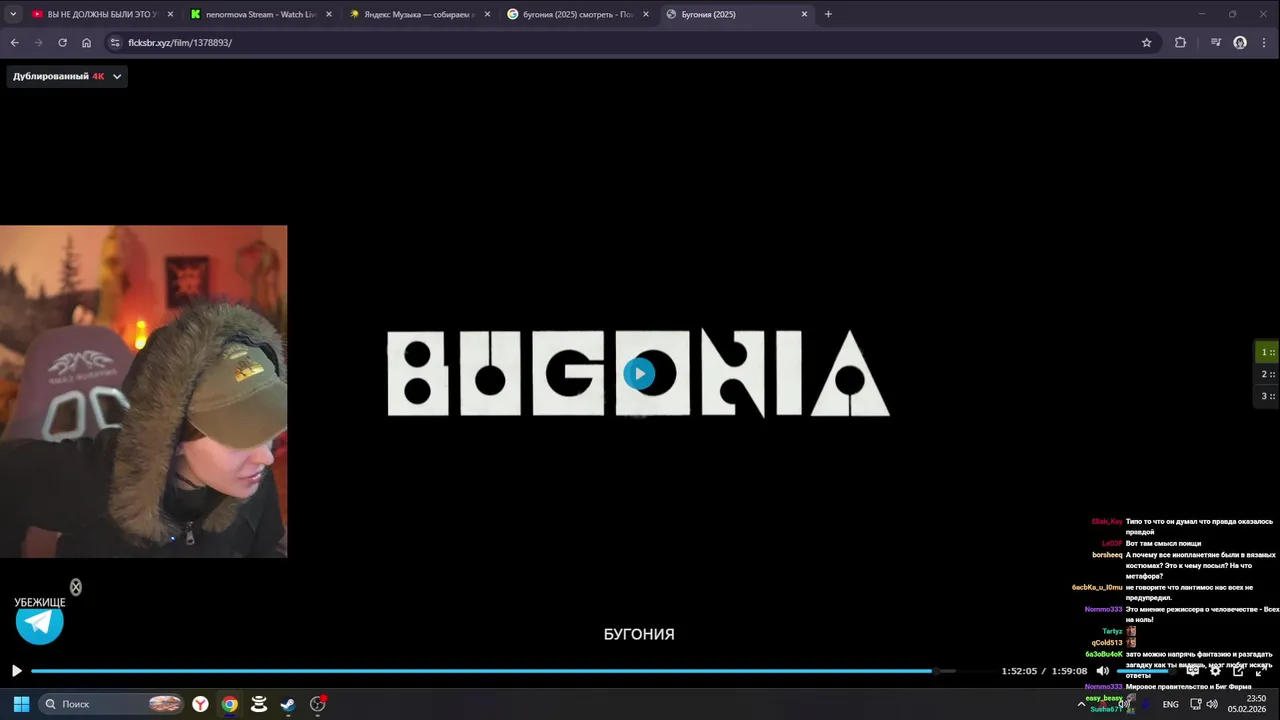Viewport: 1280px width, 720px height.
Task: Open the Chrome profile avatar
Action: [x=1240, y=43]
